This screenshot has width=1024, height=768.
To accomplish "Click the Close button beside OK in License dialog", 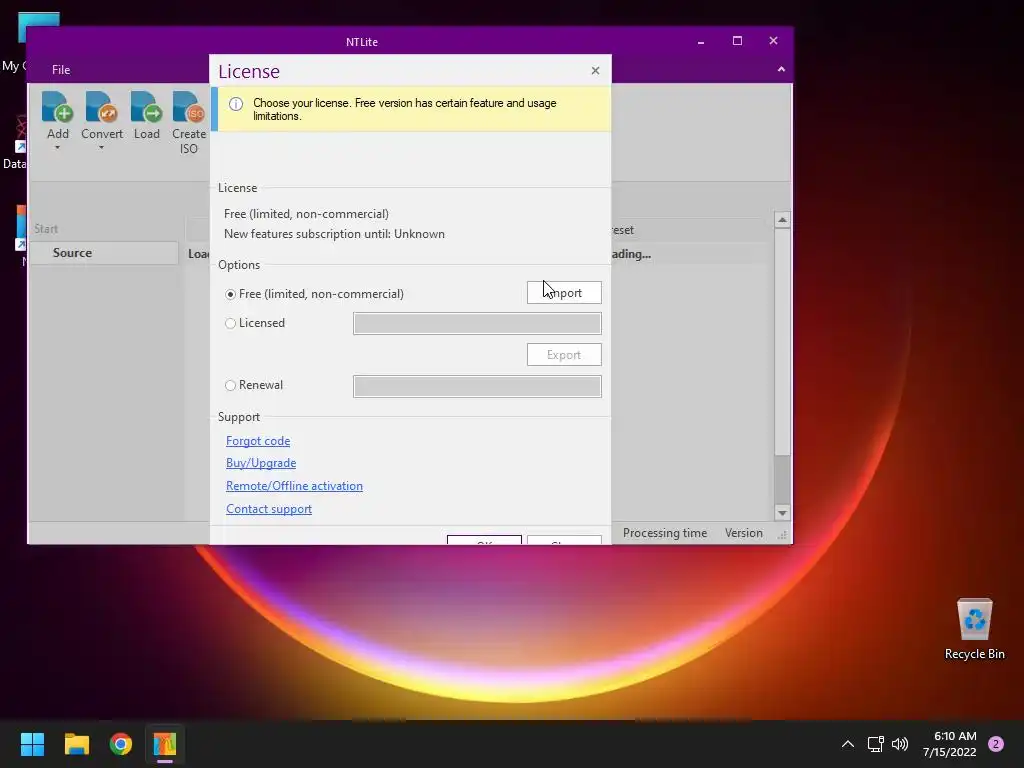I will pyautogui.click(x=564, y=540).
